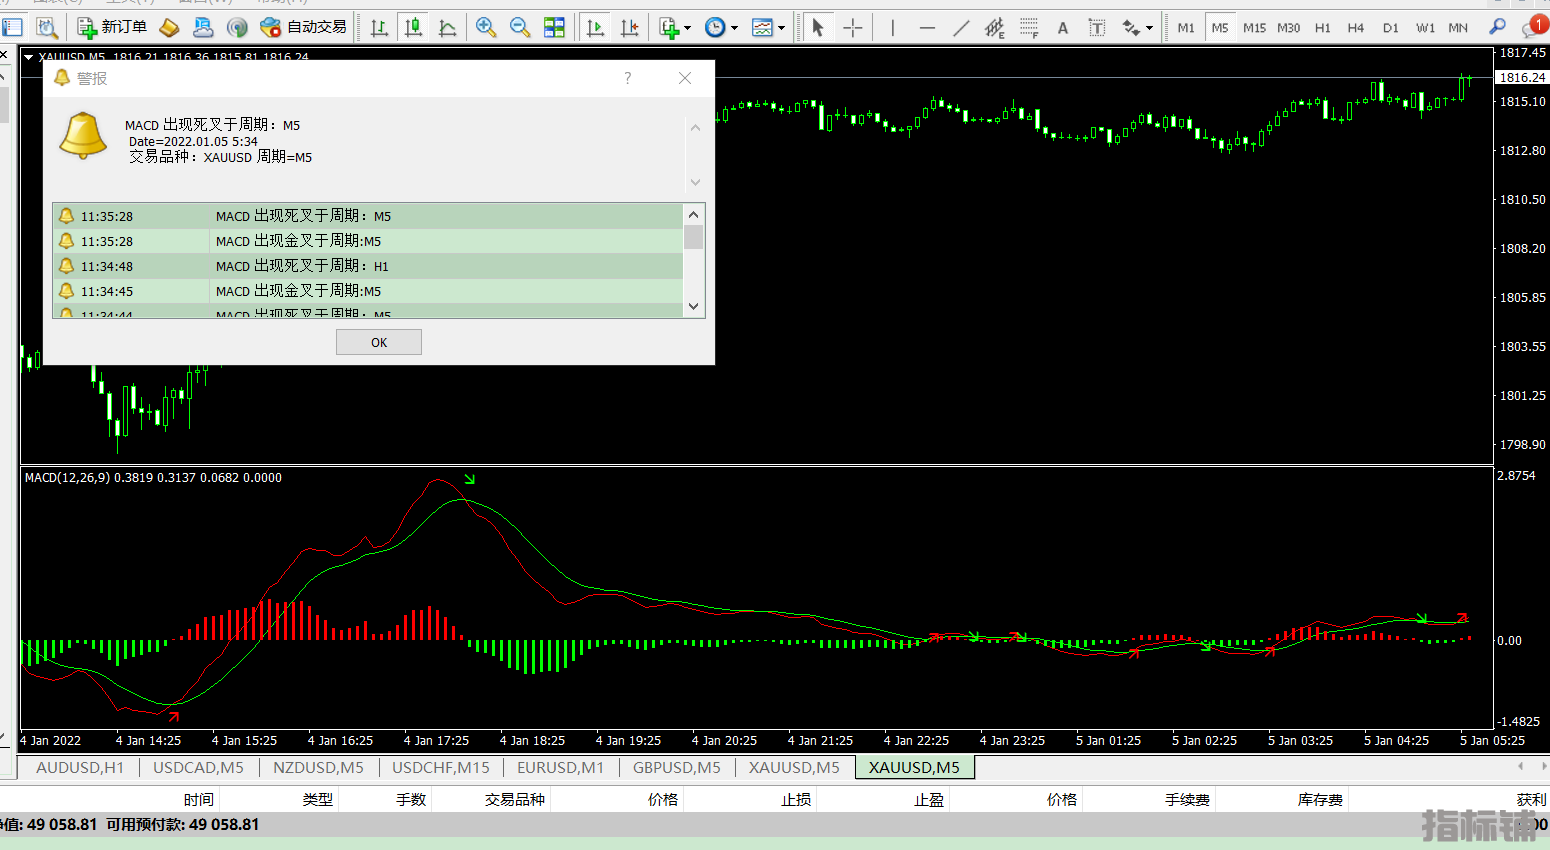The image size is (1550, 850).
Task: Pick the trendline drawing tool
Action: (x=961, y=28)
